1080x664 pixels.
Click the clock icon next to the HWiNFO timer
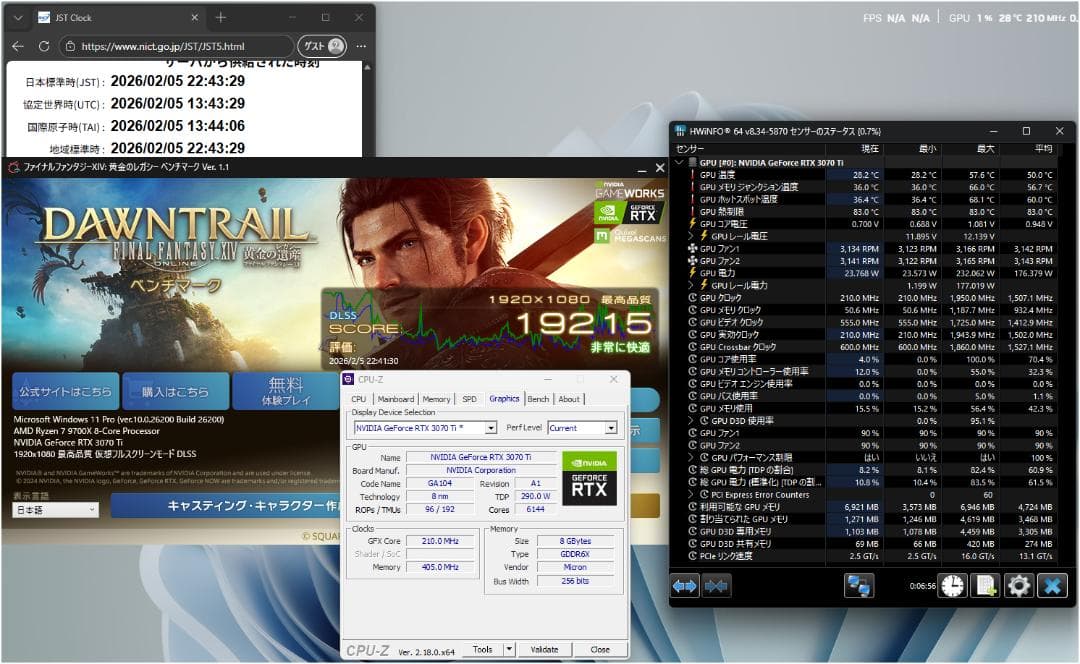click(952, 585)
